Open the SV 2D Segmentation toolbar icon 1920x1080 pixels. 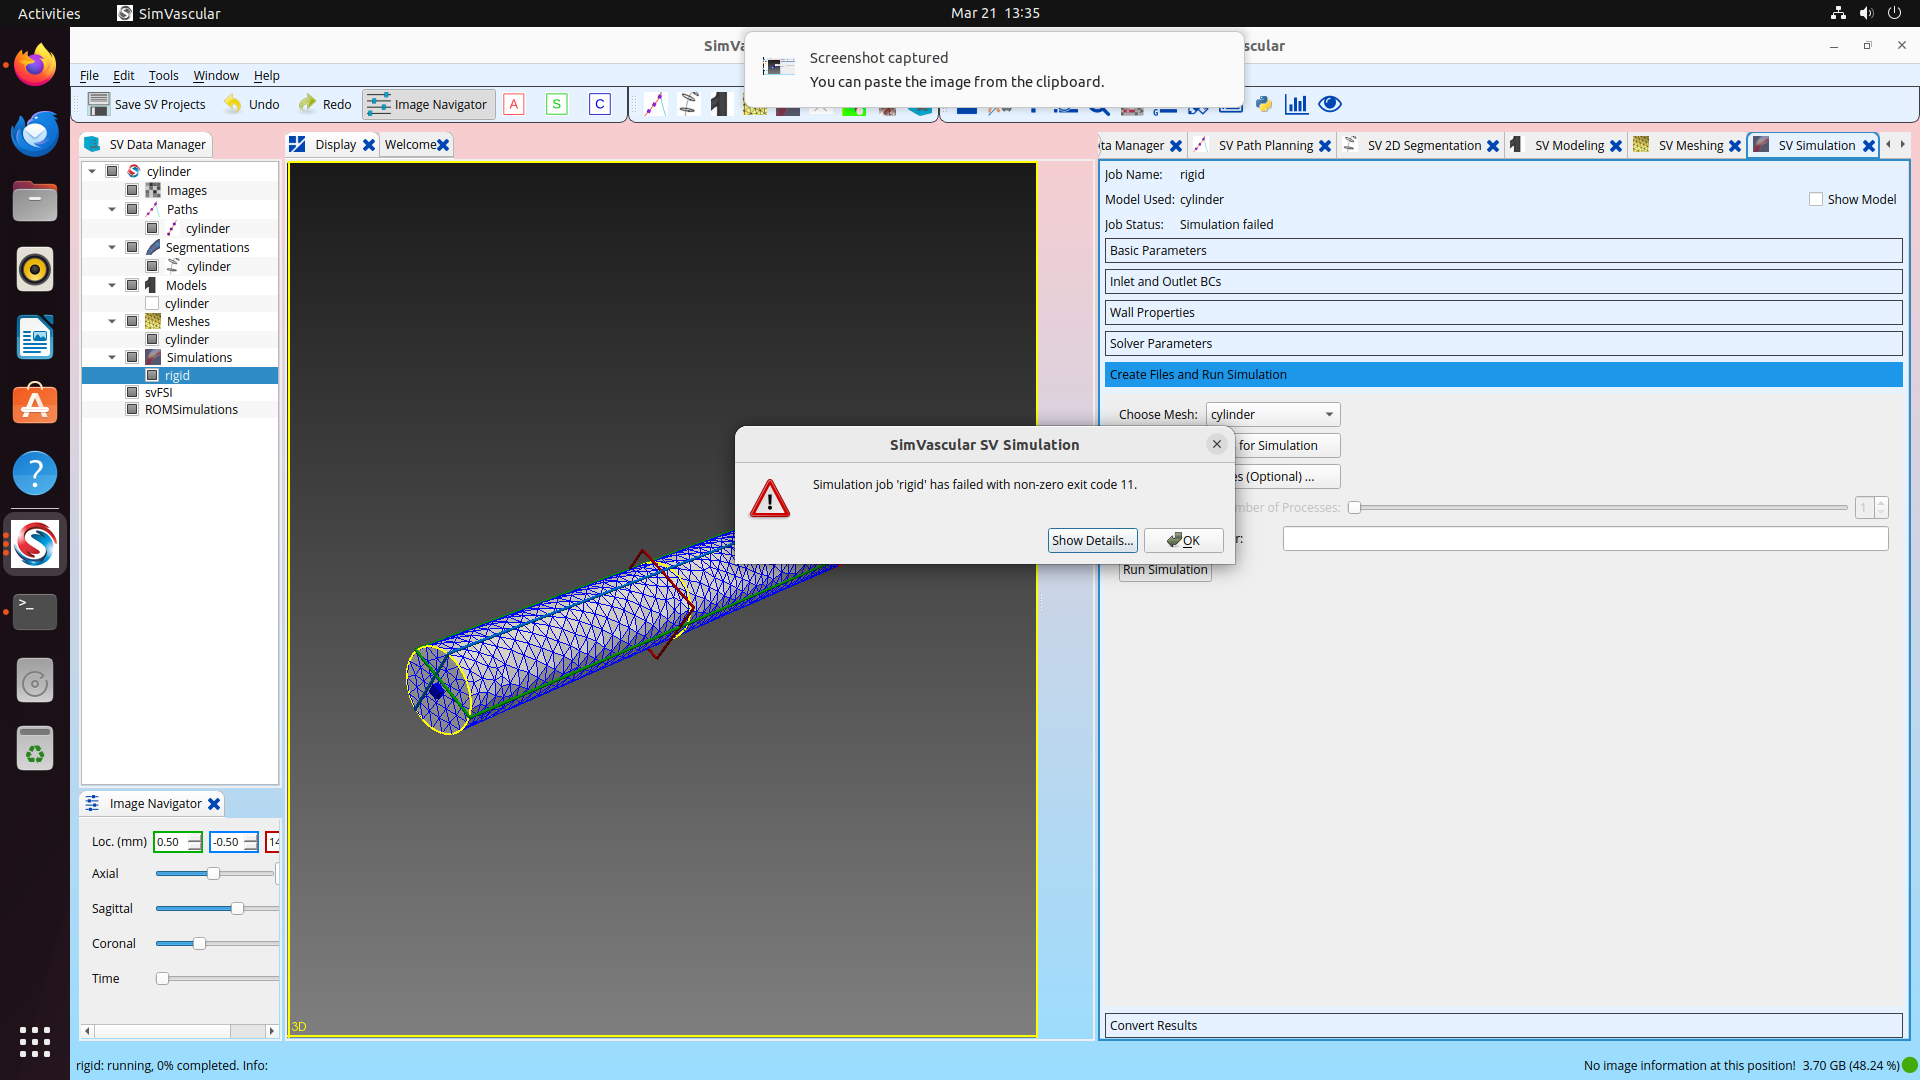[x=688, y=104]
